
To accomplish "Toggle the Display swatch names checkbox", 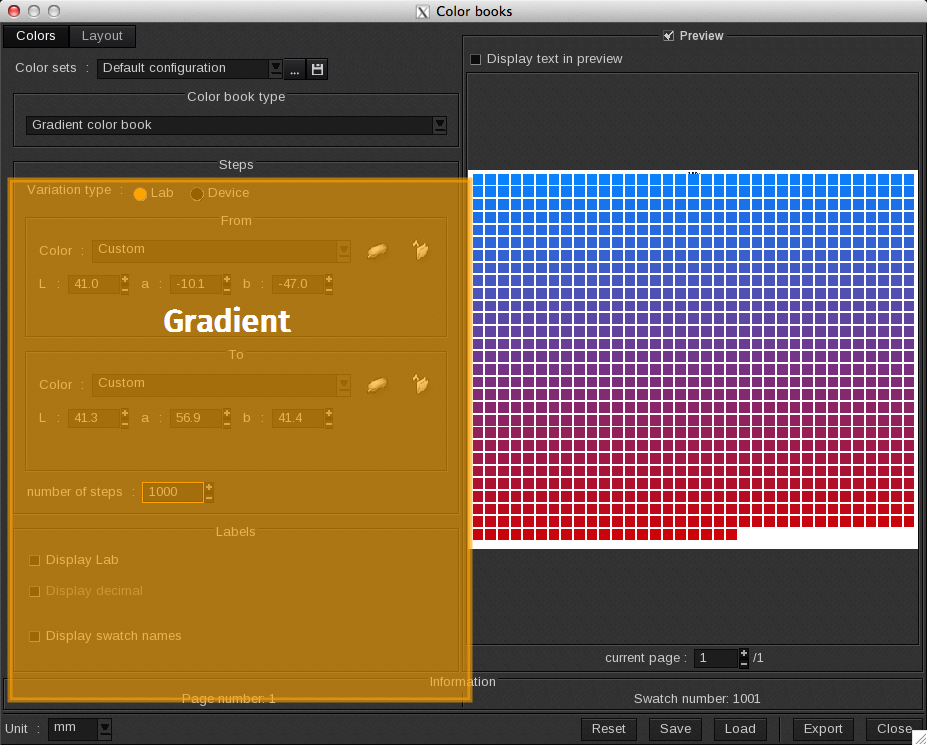I will 35,636.
